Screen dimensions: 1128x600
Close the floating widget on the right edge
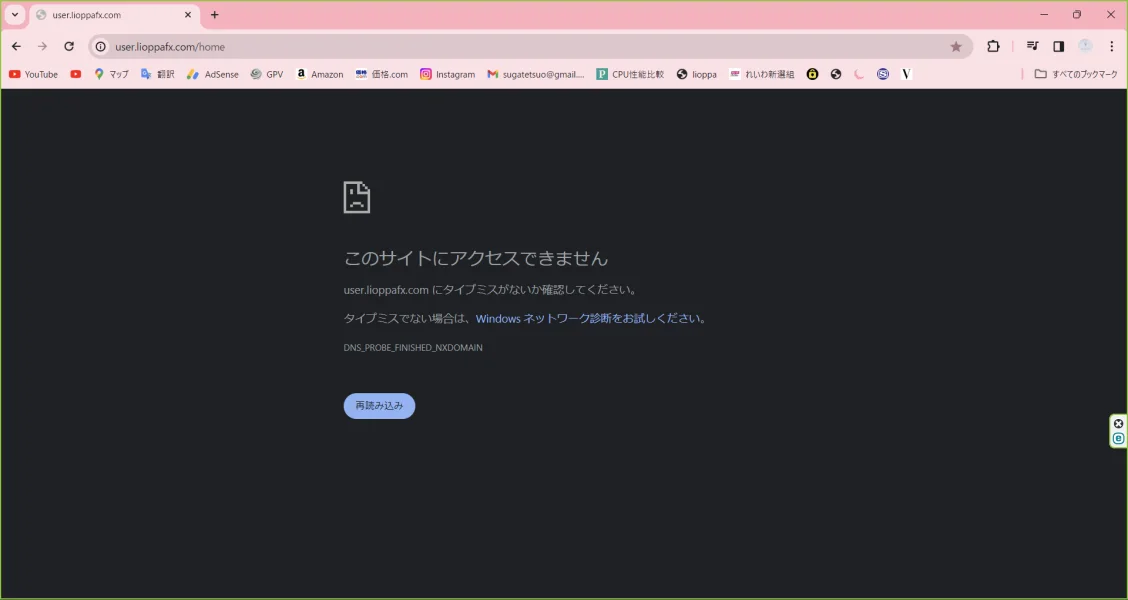coord(1117,423)
